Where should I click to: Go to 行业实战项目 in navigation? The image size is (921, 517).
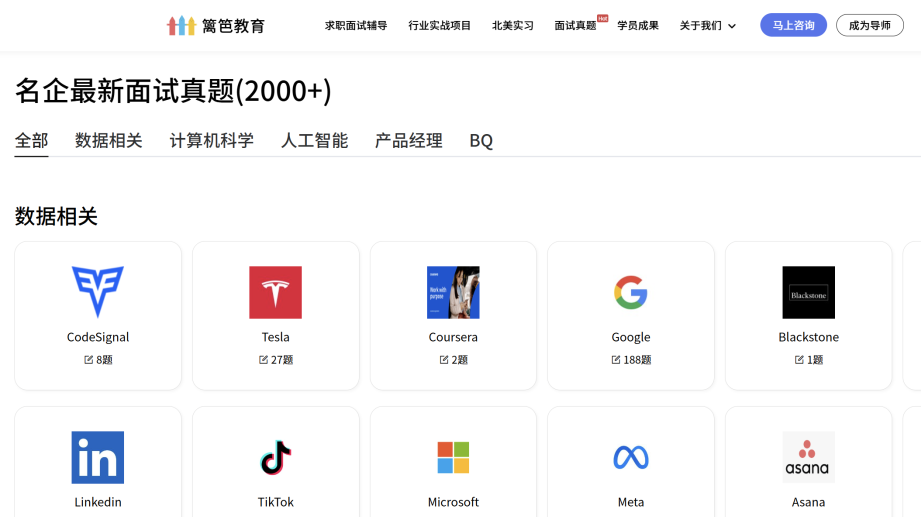pyautogui.click(x=439, y=26)
